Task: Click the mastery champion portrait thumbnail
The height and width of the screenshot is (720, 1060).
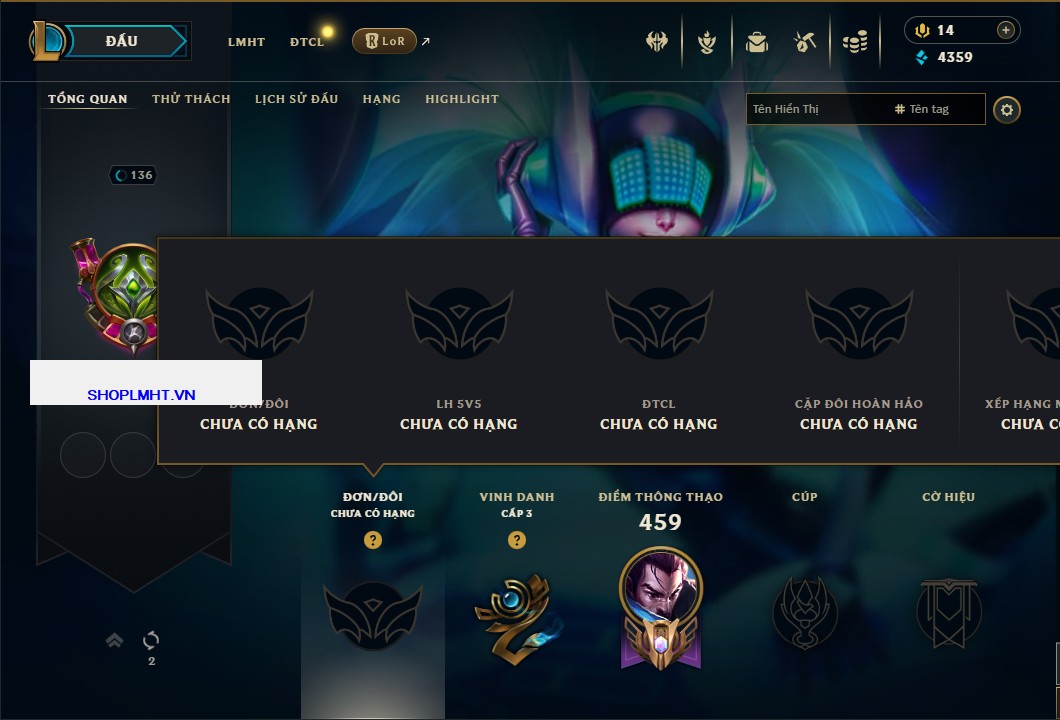Action: (x=660, y=588)
